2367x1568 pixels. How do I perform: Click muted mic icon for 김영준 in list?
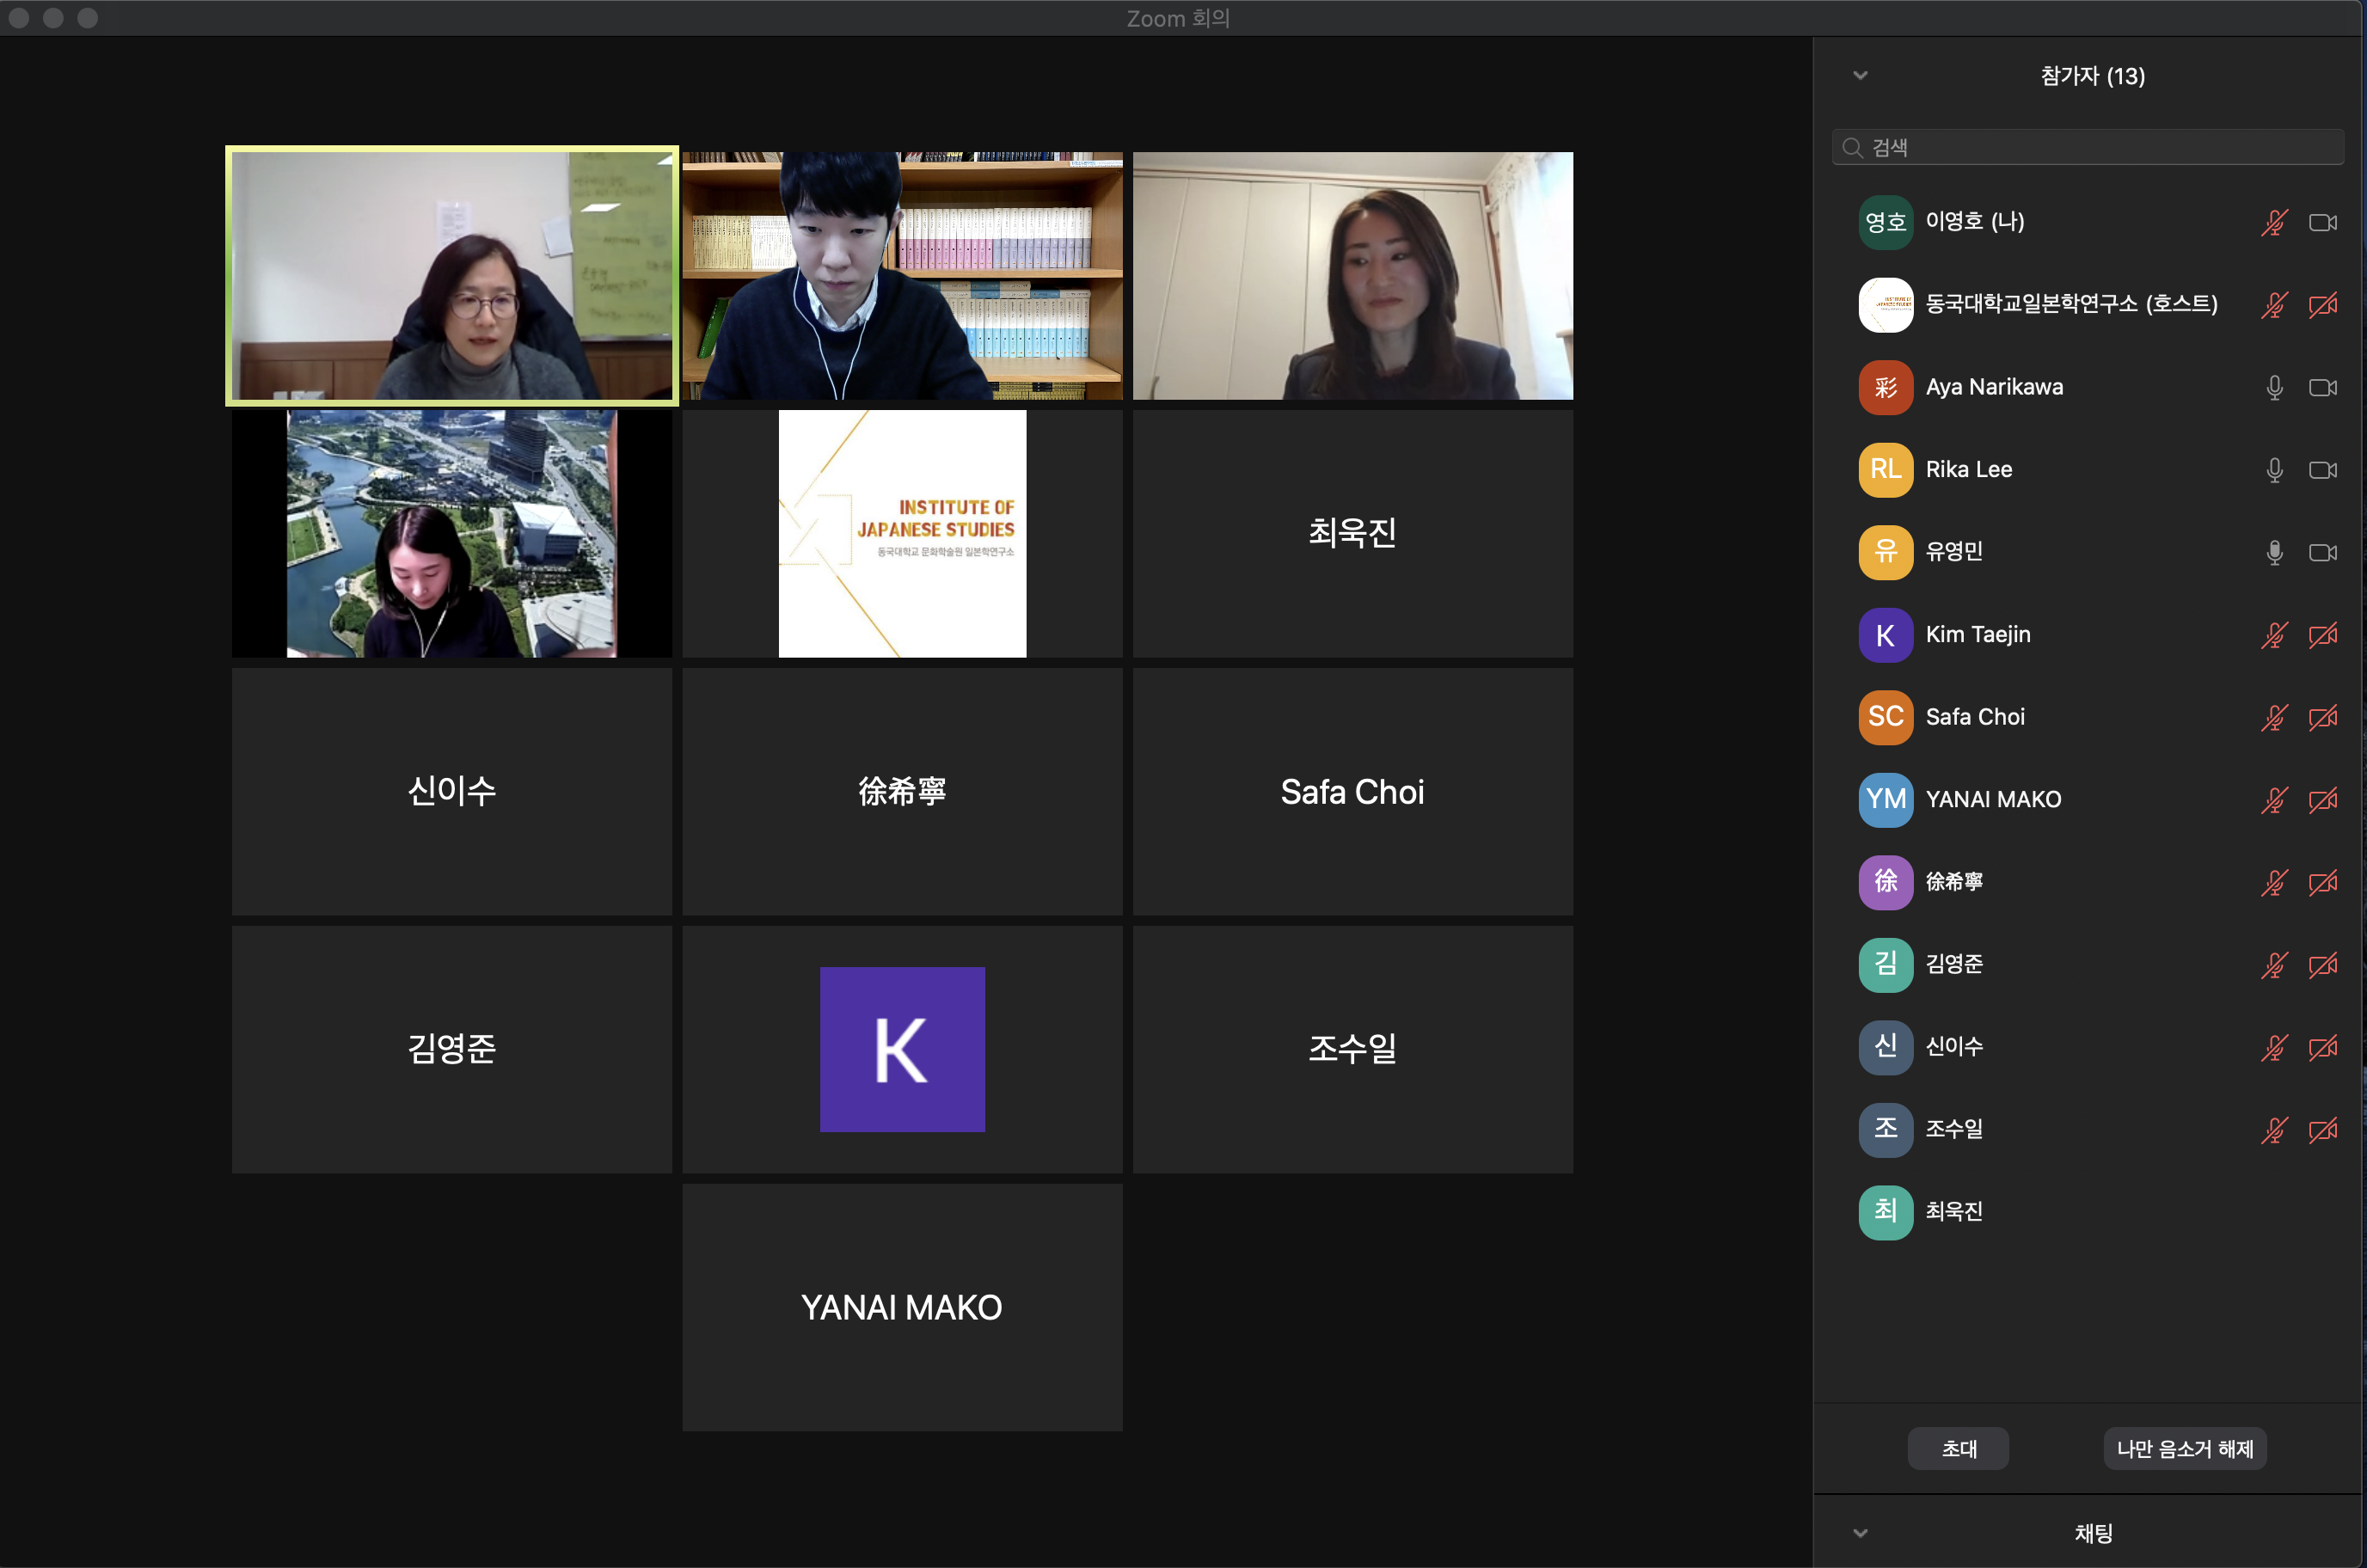2274,965
